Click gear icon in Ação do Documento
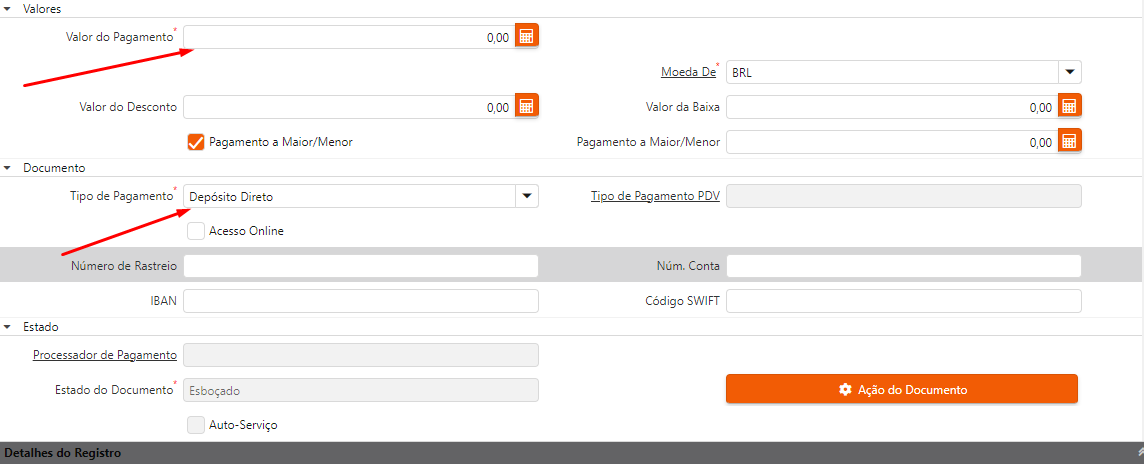The height and width of the screenshot is (464, 1144). [x=845, y=390]
